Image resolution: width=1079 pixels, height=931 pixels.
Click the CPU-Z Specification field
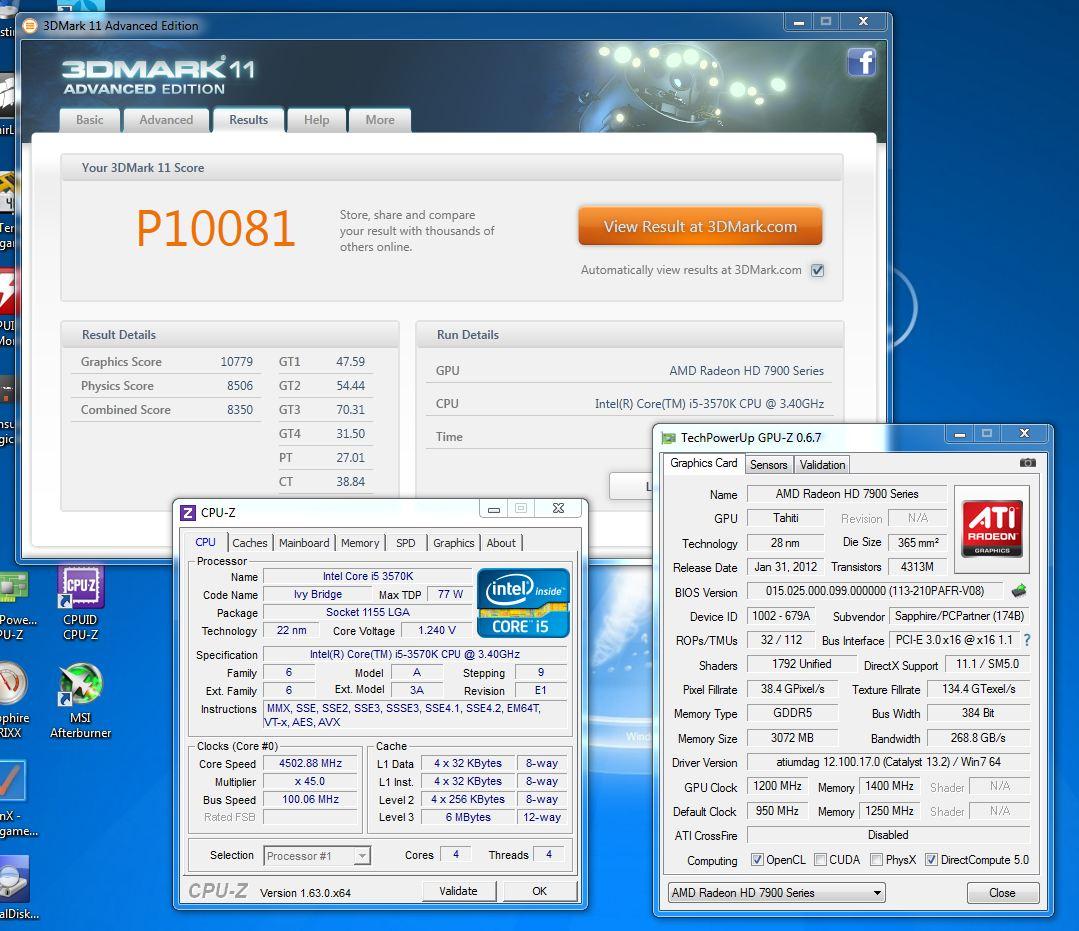pos(415,654)
